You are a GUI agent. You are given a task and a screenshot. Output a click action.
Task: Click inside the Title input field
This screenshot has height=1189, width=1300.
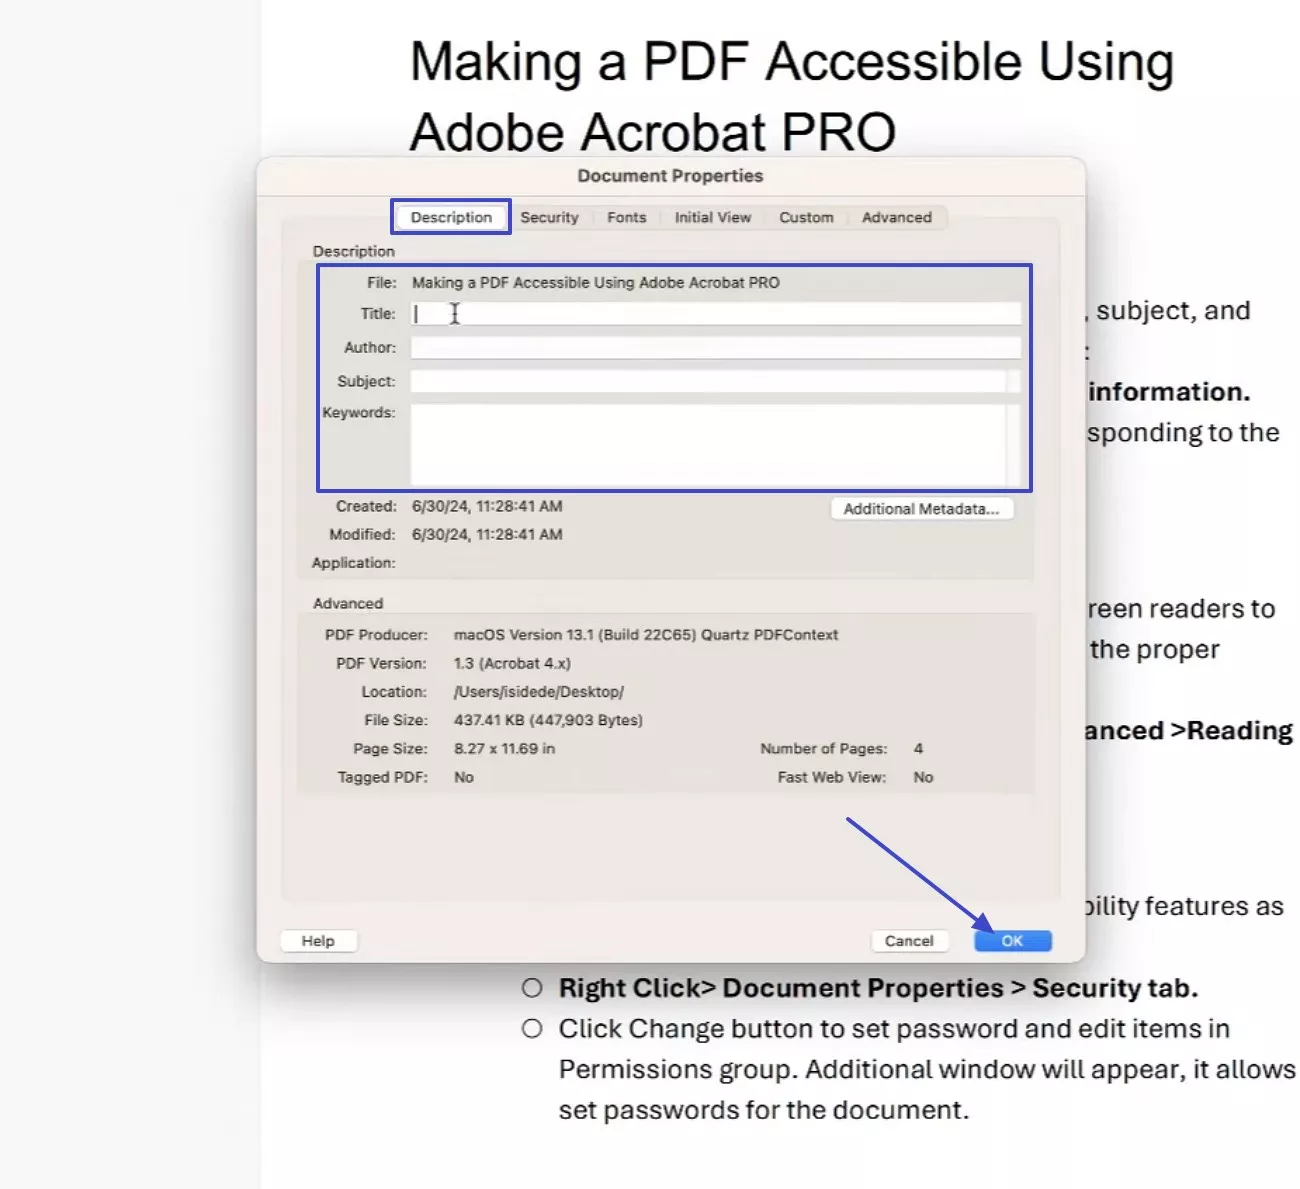coord(700,313)
